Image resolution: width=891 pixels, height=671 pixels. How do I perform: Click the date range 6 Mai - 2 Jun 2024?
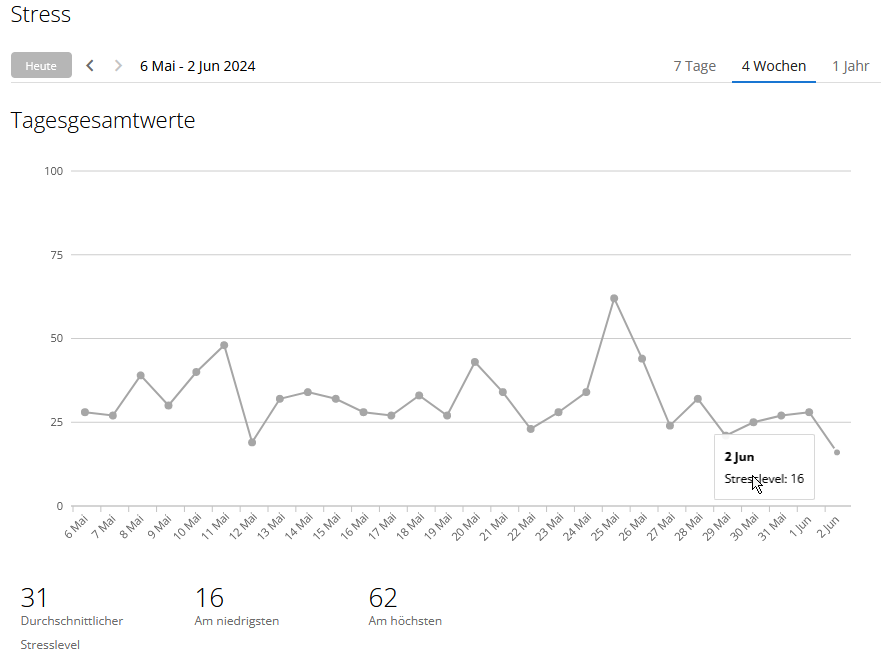198,66
